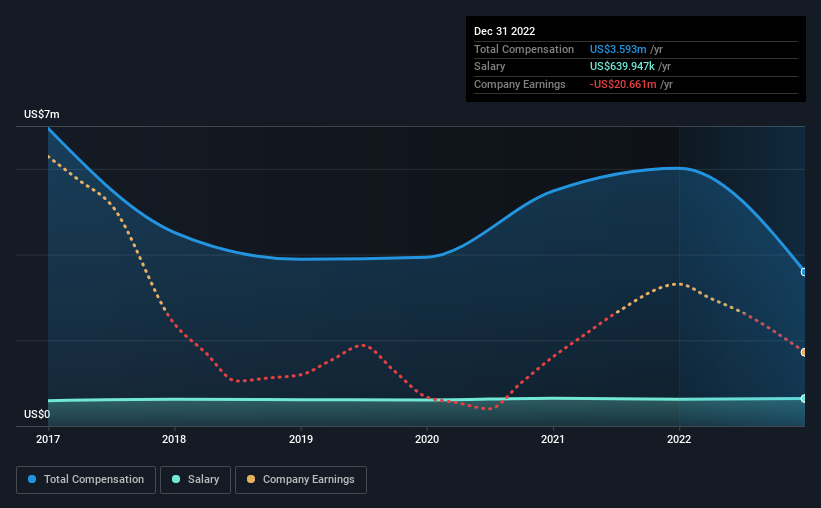Image resolution: width=821 pixels, height=508 pixels.
Task: Select the Salary end-point marker
Action: click(x=804, y=399)
